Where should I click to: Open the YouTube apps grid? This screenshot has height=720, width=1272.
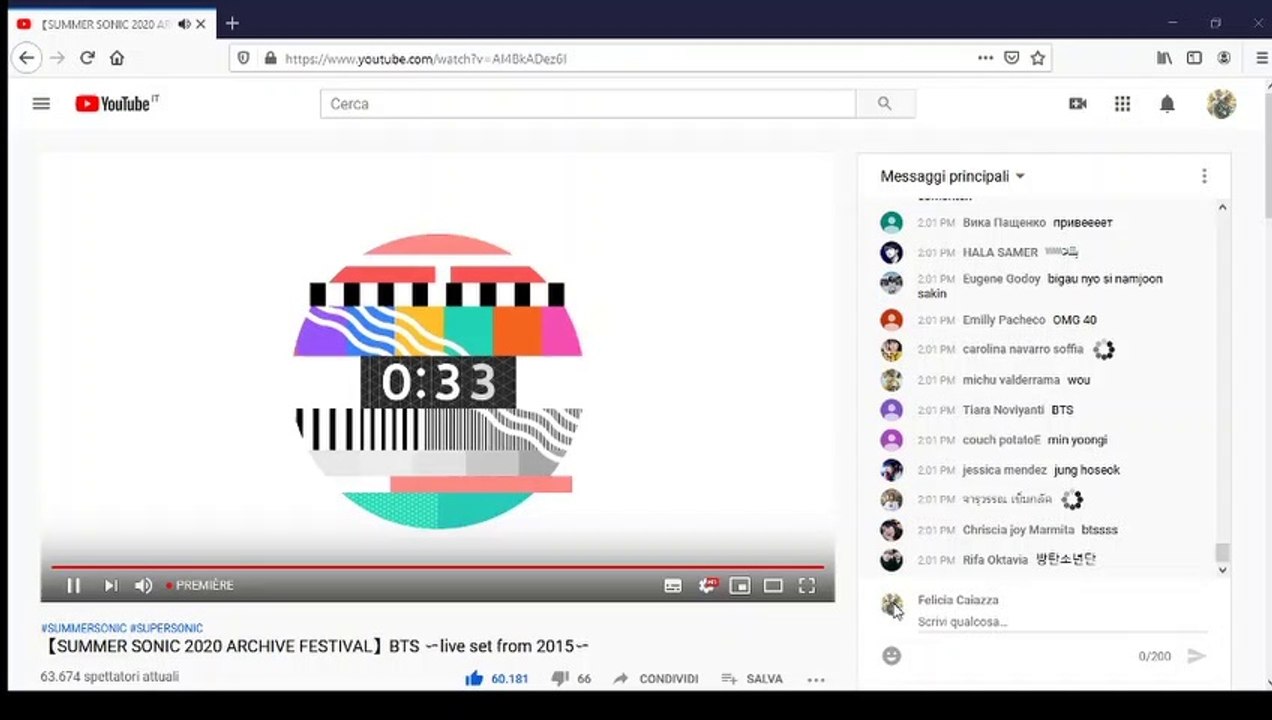click(1122, 104)
